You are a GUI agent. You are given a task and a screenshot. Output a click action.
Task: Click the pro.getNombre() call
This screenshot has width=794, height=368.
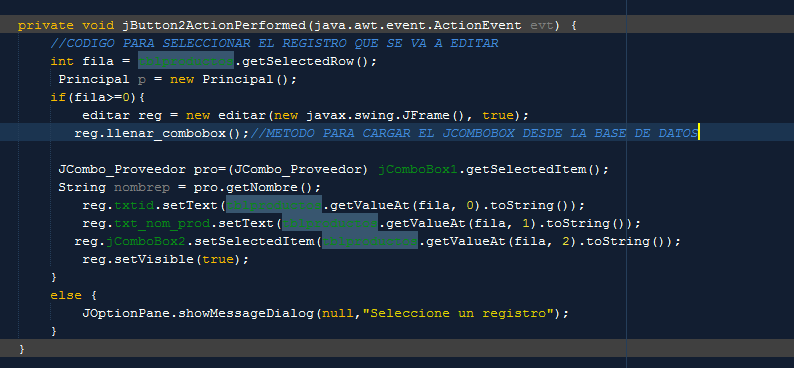[x=254, y=188]
